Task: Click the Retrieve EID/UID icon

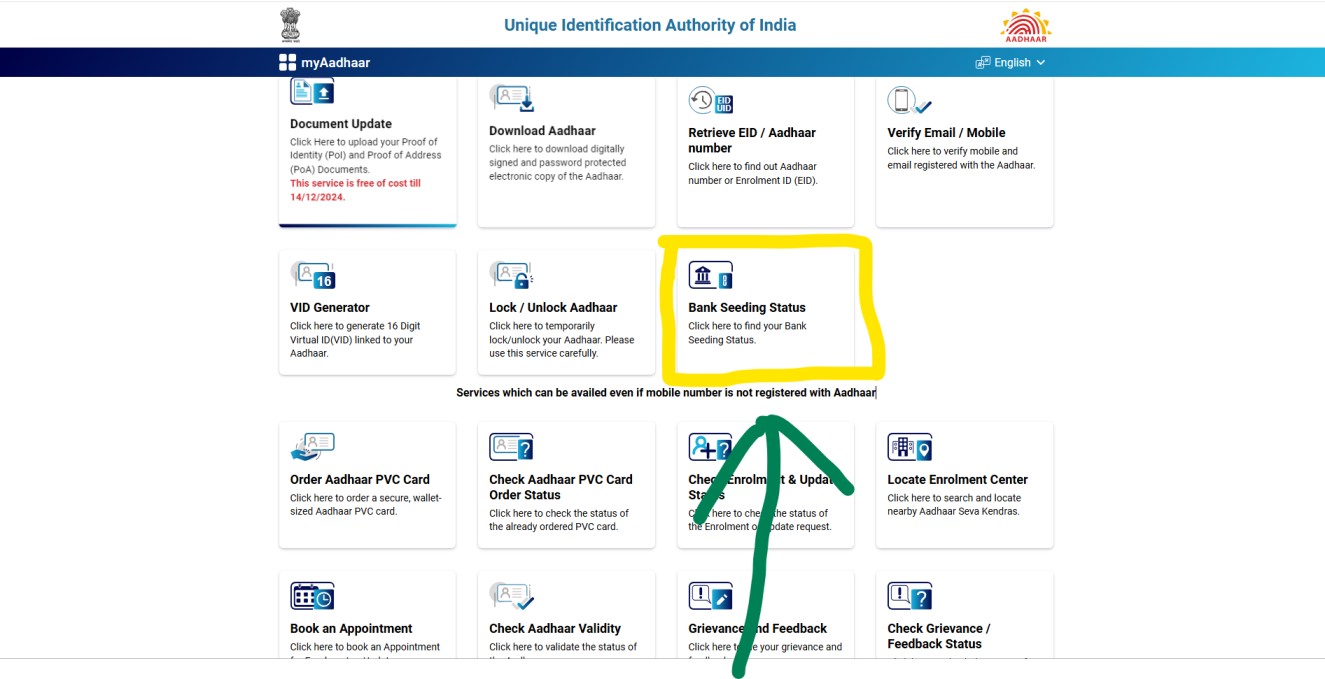Action: click(711, 100)
